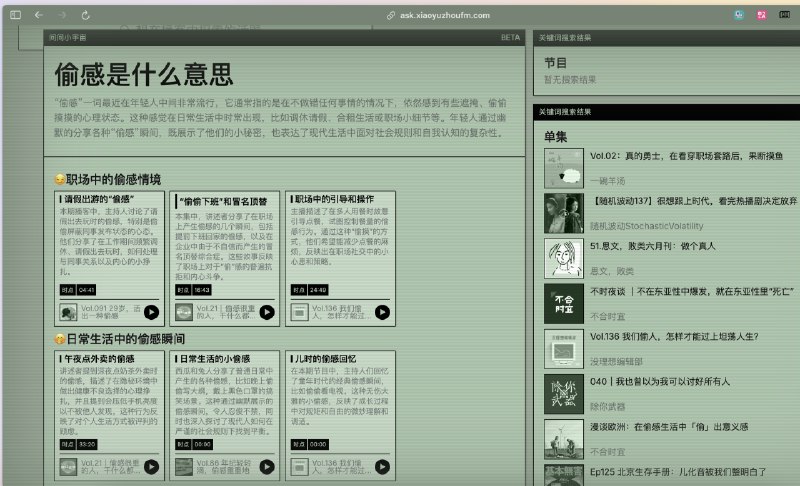Open Vol.21 cover in 午夜点外卖 card
This screenshot has height=486, width=800.
(68, 467)
